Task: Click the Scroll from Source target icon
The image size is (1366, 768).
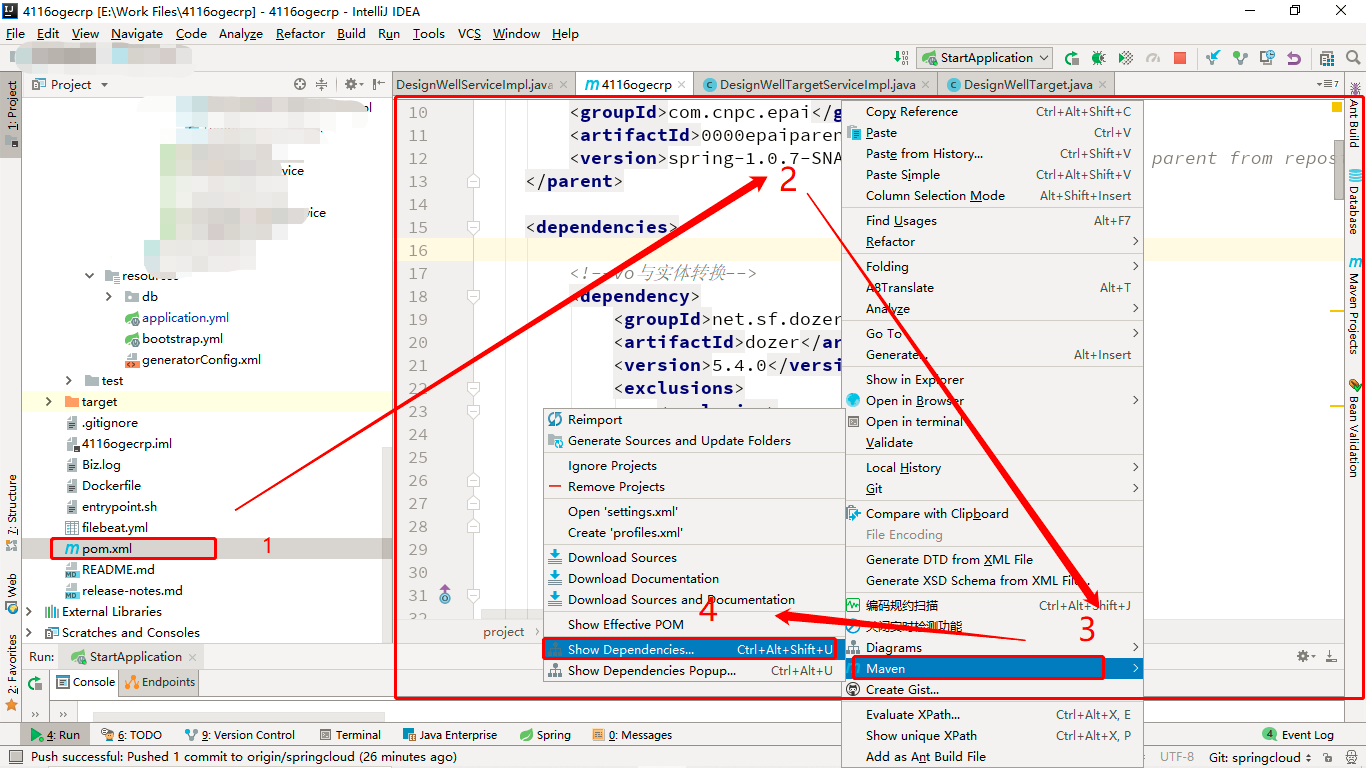Action: point(300,85)
